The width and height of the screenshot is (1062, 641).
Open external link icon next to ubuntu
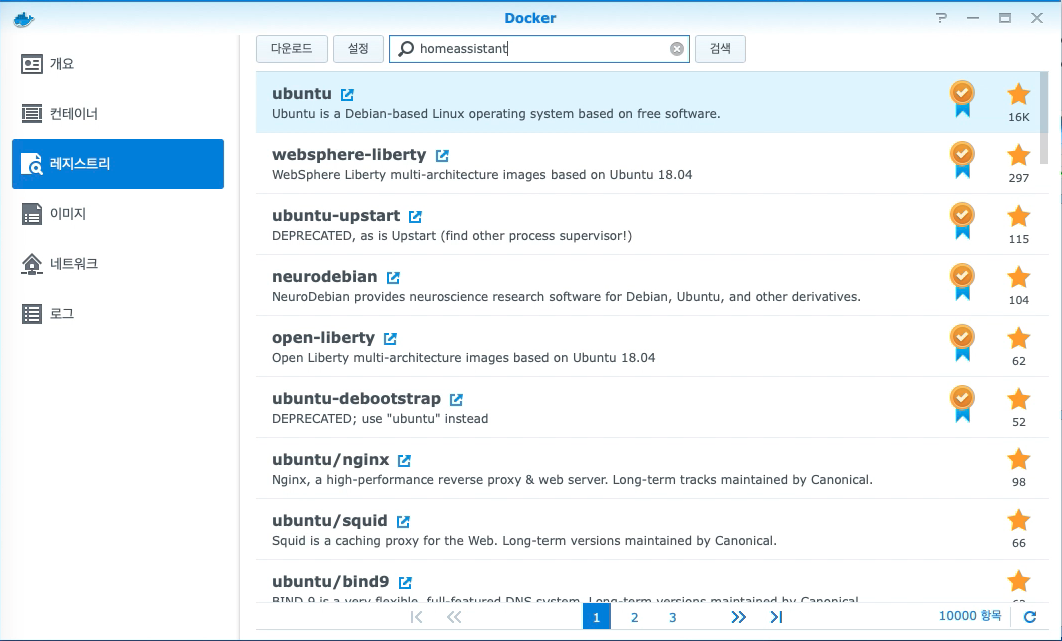click(347, 94)
